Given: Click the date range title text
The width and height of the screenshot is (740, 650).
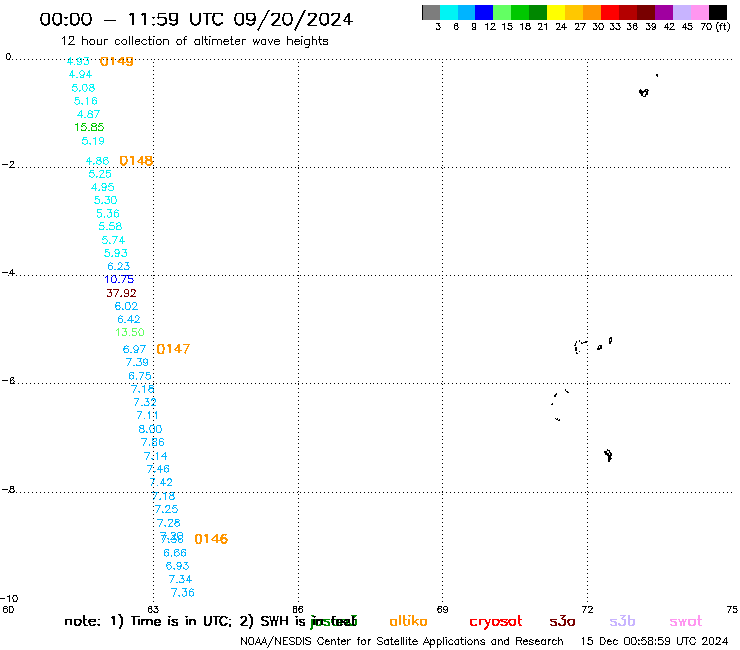Looking at the screenshot, I should pos(196,20).
